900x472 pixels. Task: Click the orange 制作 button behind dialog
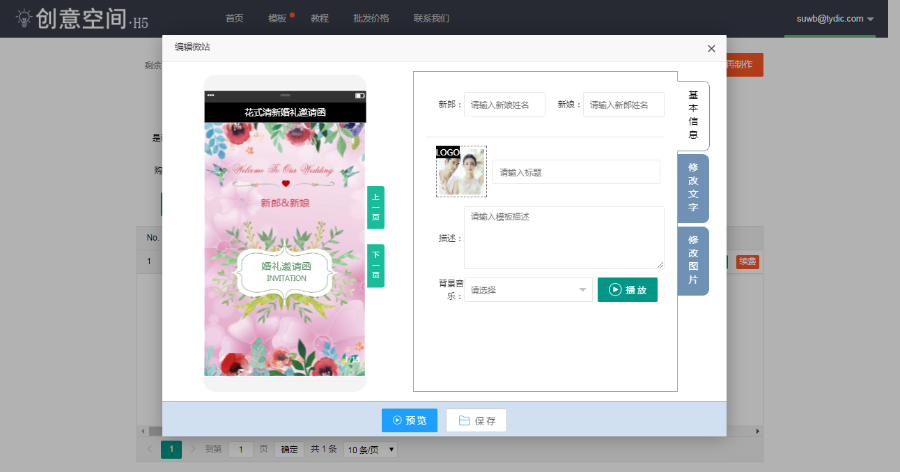click(x=744, y=64)
